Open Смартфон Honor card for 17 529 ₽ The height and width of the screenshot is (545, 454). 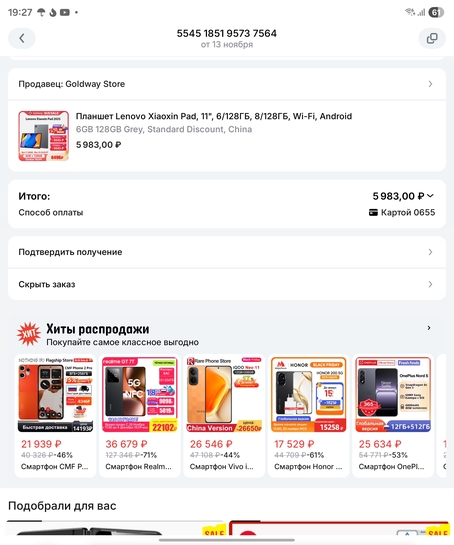(309, 416)
